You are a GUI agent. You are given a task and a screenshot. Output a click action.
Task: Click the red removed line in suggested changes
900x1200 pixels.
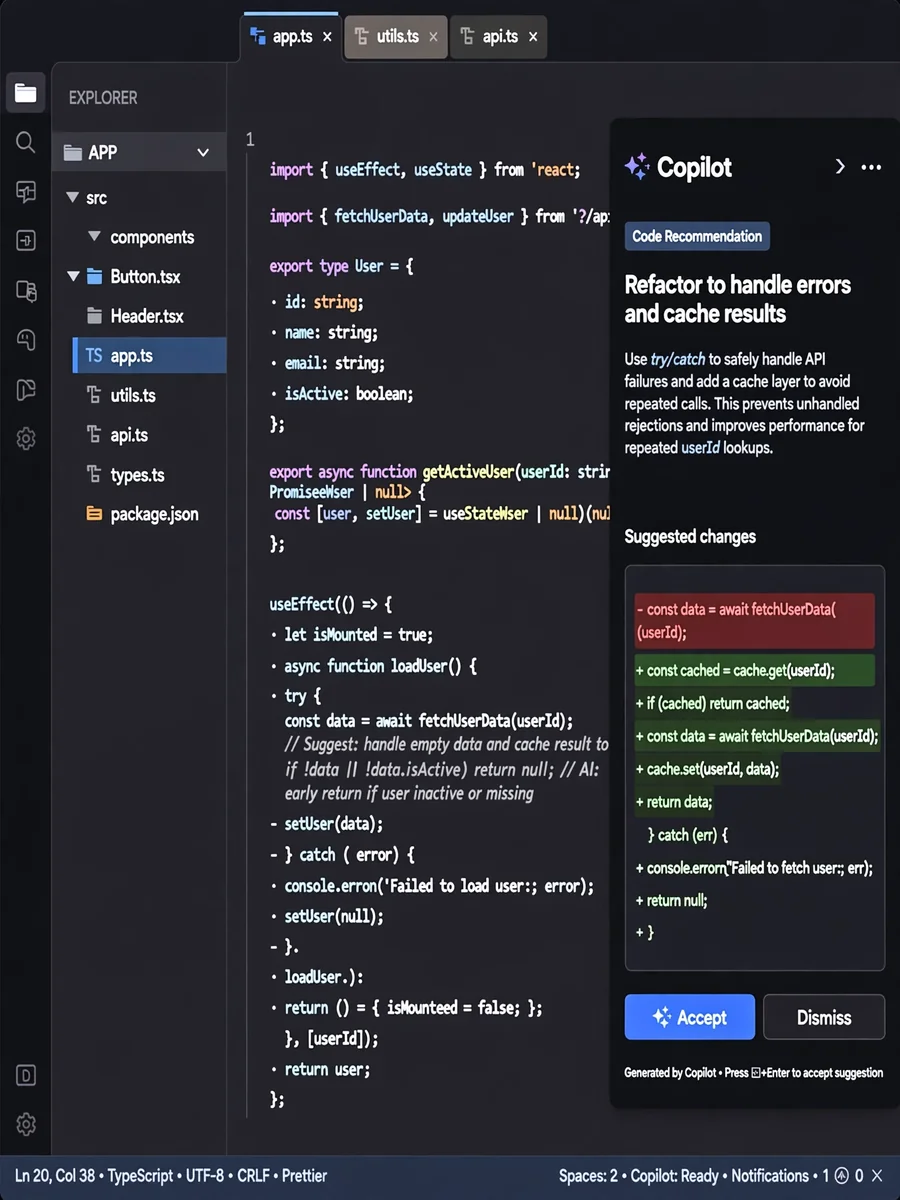(754, 620)
